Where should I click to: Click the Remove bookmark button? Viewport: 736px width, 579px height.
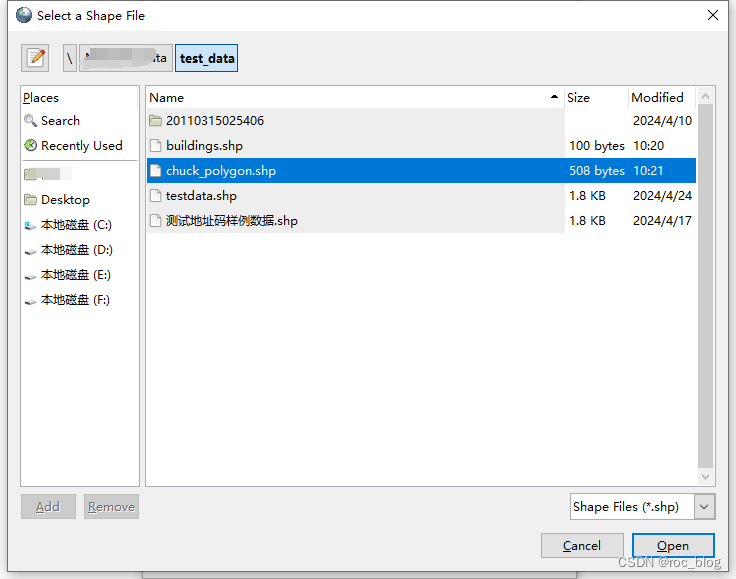click(111, 507)
